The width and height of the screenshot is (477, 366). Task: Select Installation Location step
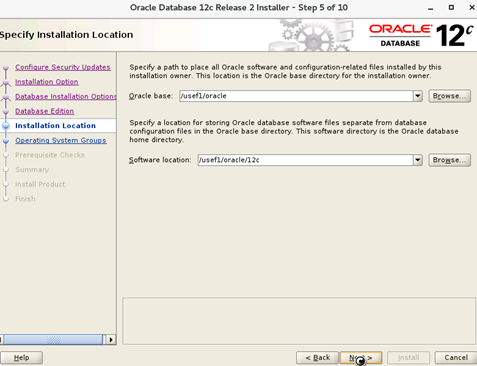(55, 126)
